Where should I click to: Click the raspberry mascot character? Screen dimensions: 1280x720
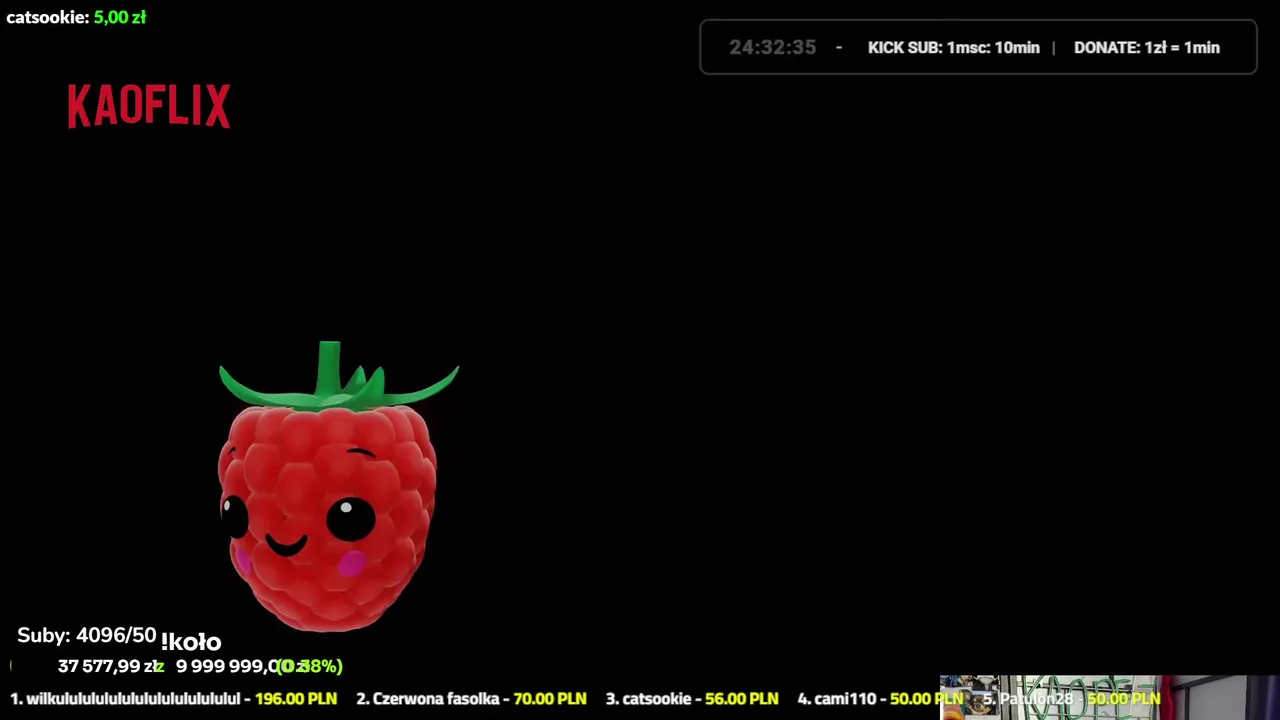338,487
